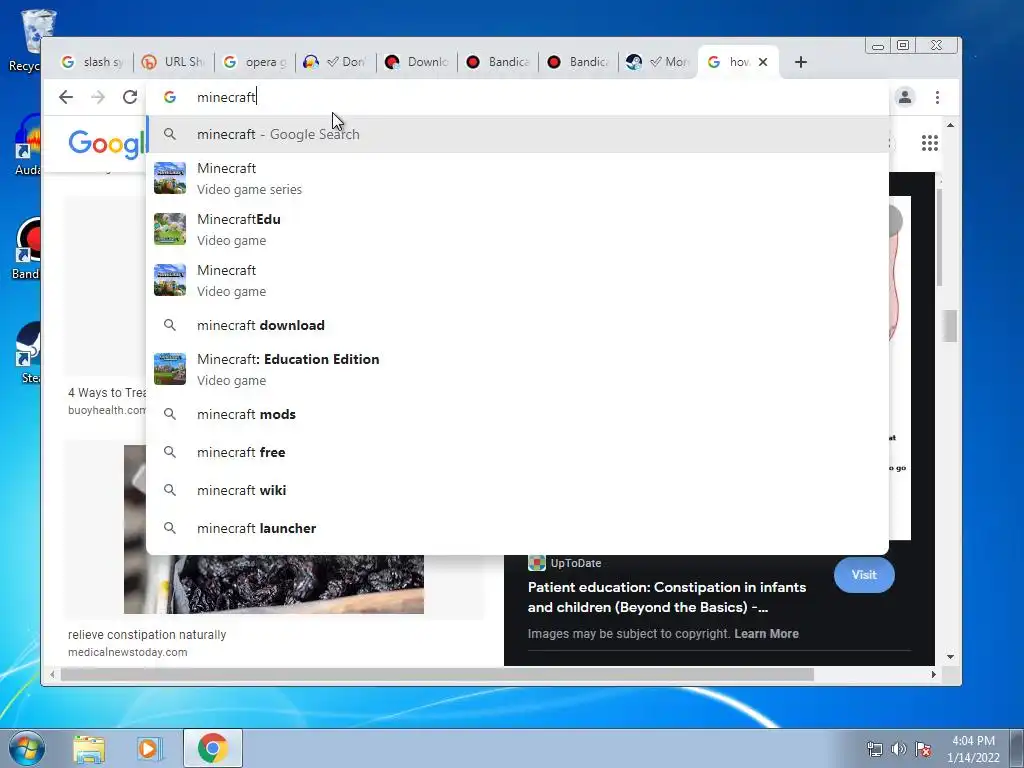Click the forward navigation arrow
The height and width of the screenshot is (768, 1024).
[98, 97]
